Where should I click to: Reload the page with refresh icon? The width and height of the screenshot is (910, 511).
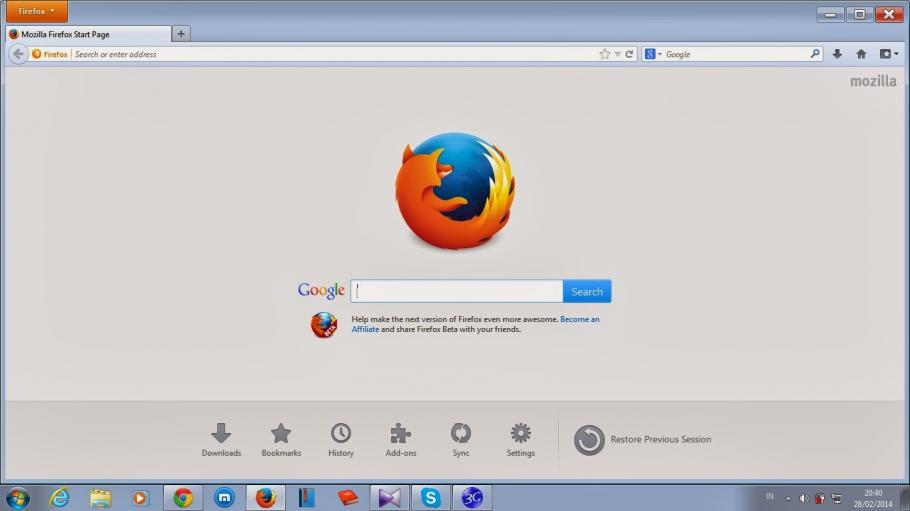click(629, 54)
